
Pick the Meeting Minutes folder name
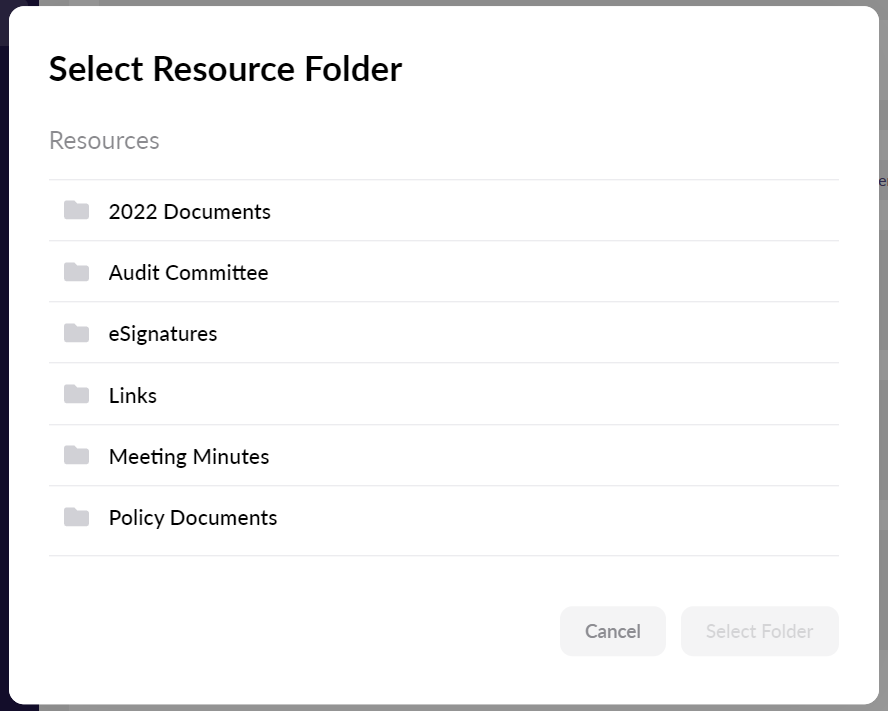pos(189,457)
